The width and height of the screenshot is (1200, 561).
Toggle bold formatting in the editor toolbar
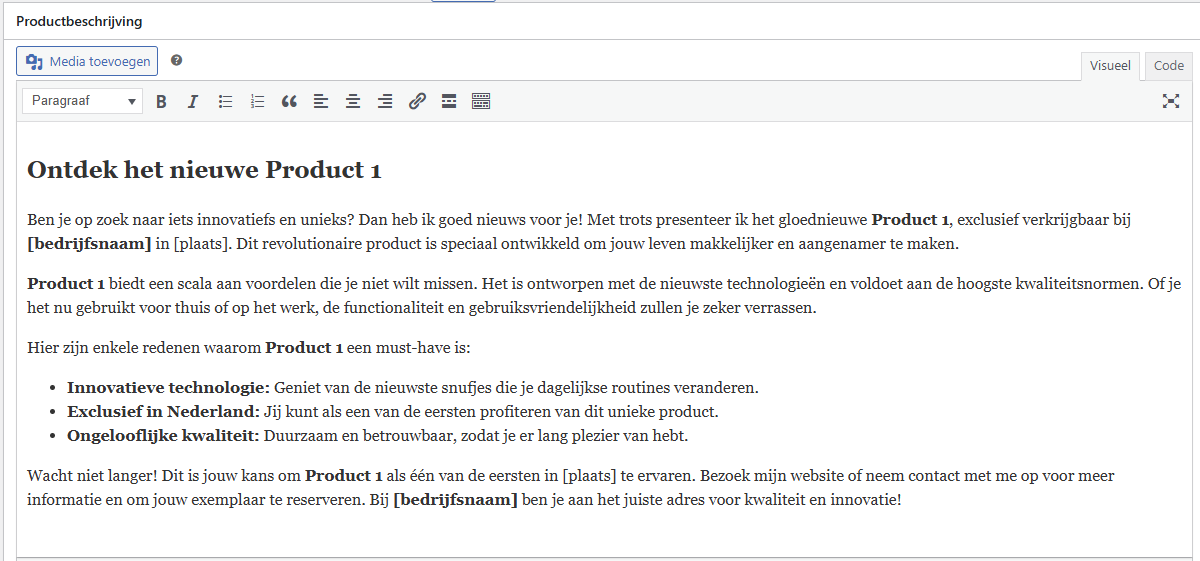coord(161,101)
